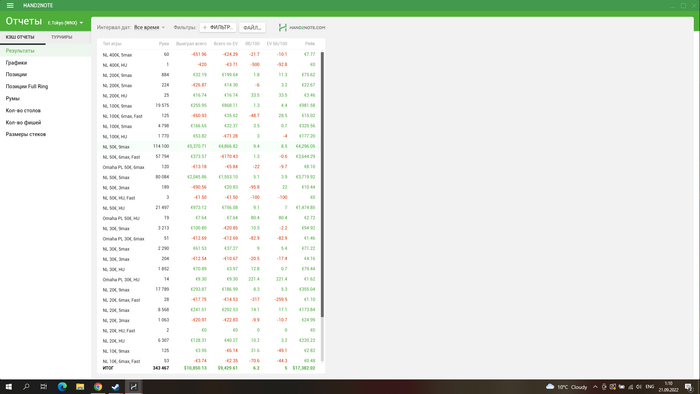
Task: Select the Omaha PL 50€, 6max row
Action: [x=209, y=167]
